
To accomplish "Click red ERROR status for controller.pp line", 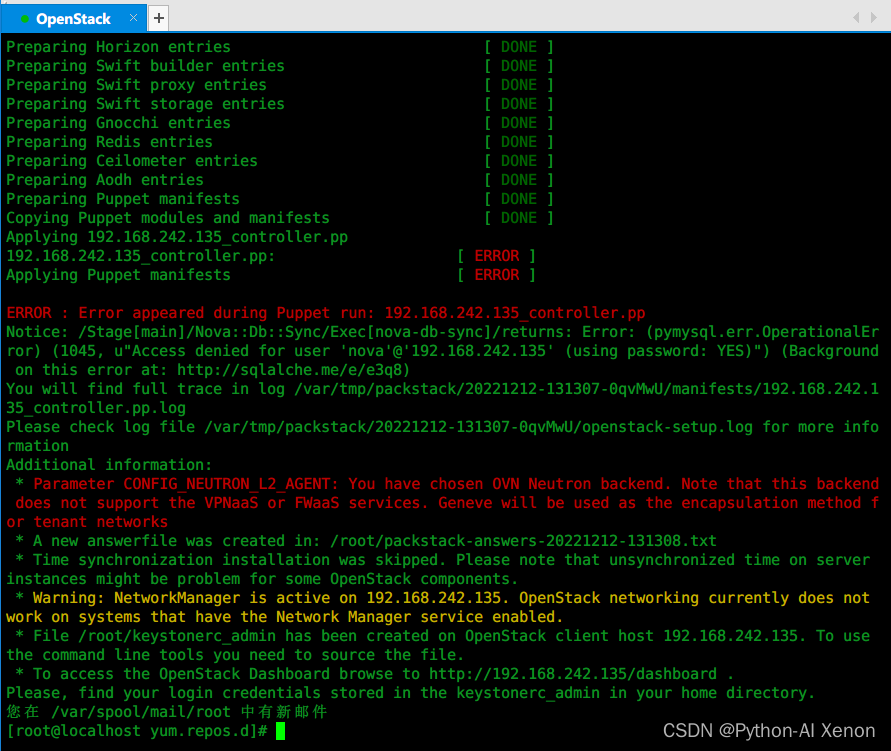I will (x=497, y=256).
